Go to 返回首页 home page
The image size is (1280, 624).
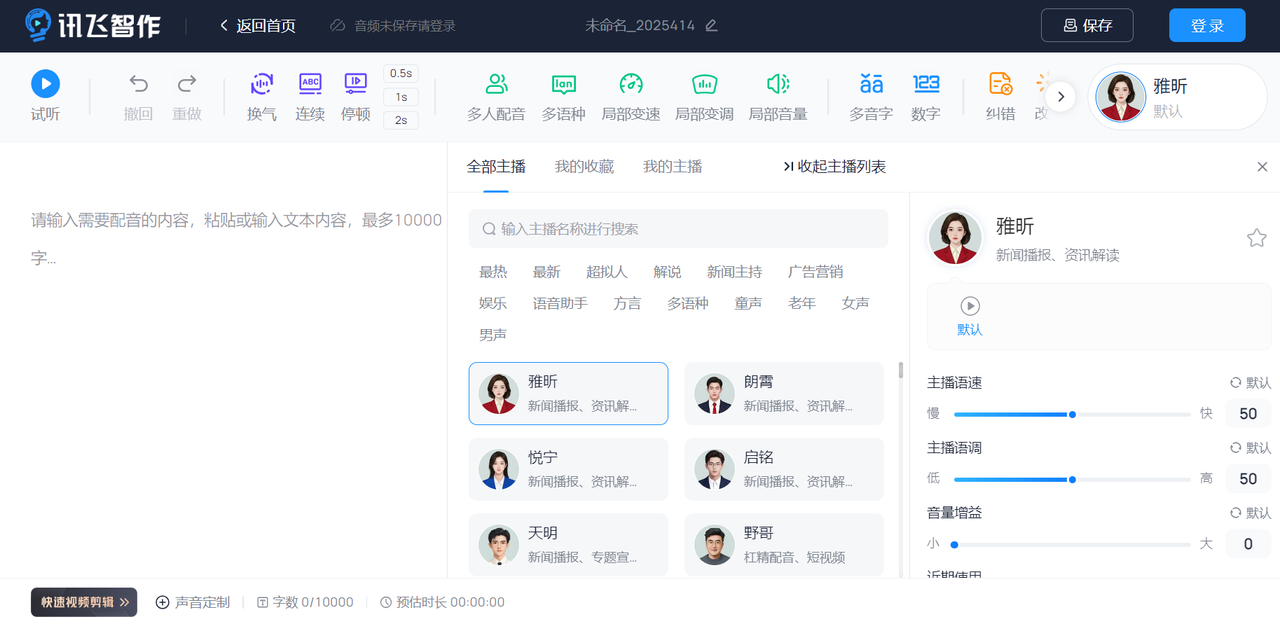click(x=256, y=25)
